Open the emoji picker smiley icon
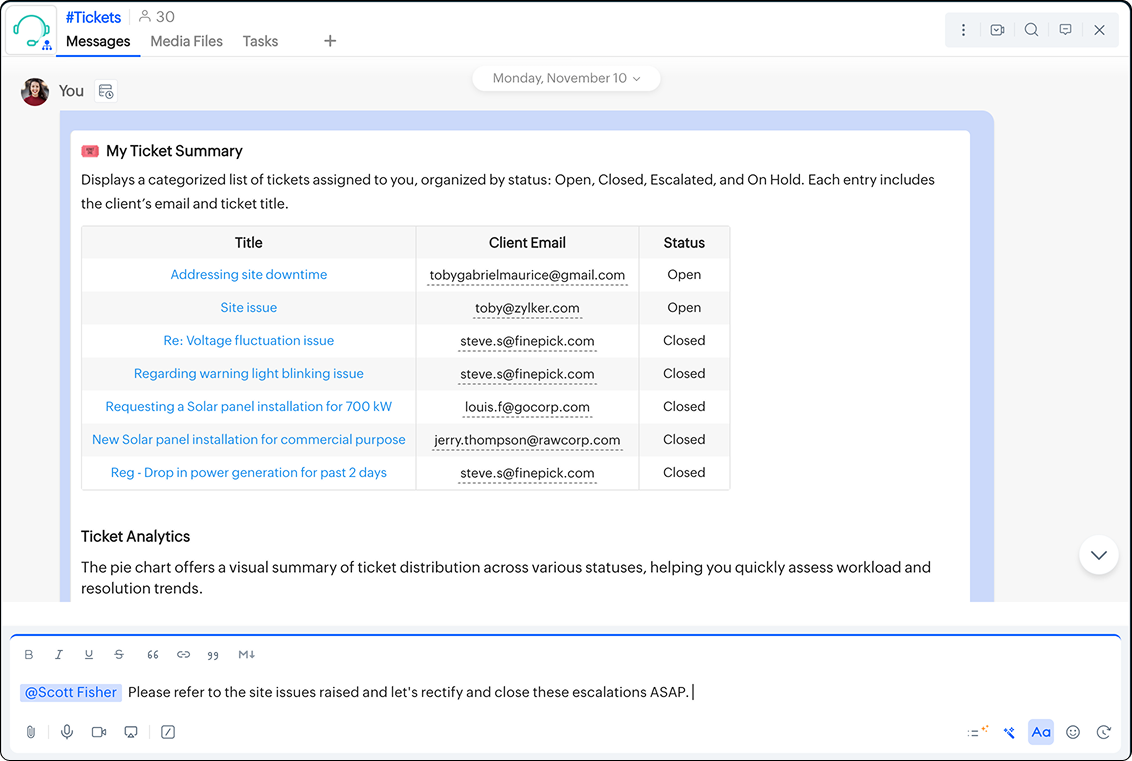Image resolution: width=1132 pixels, height=761 pixels. click(1073, 732)
